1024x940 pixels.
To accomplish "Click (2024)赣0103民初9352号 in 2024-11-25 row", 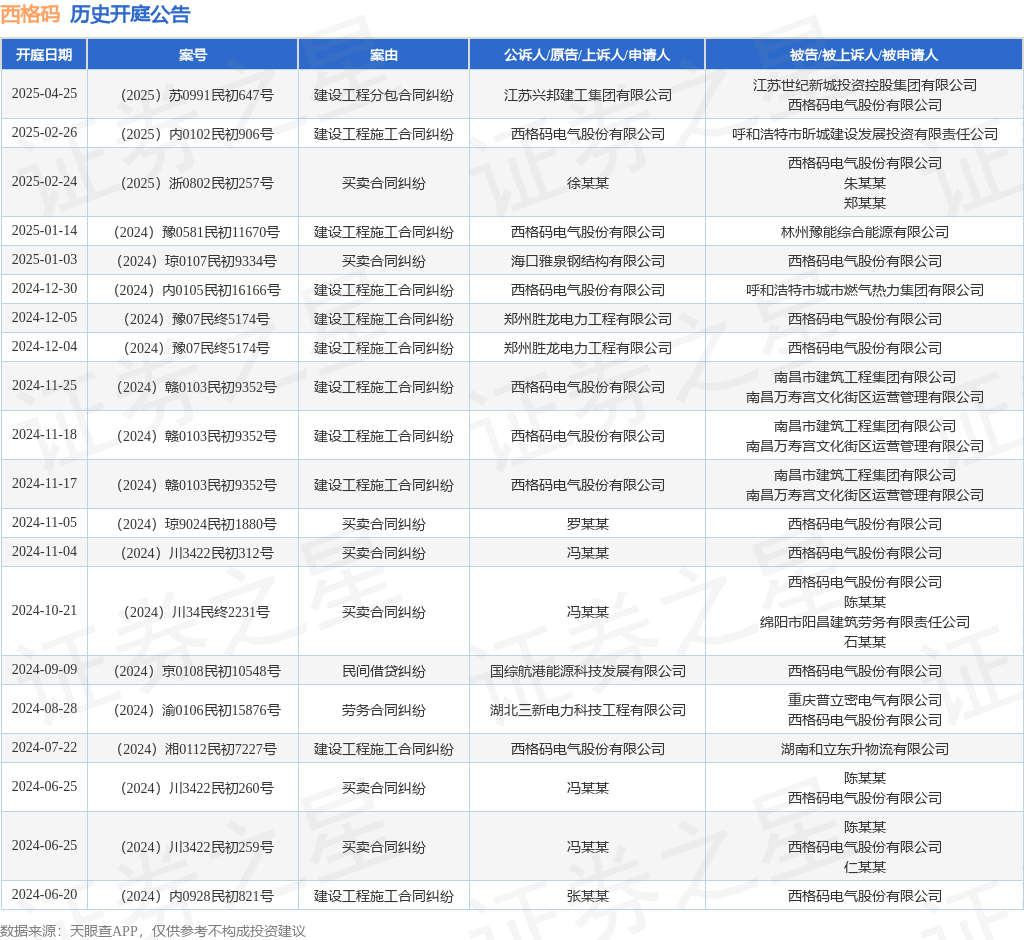I will click(193, 387).
